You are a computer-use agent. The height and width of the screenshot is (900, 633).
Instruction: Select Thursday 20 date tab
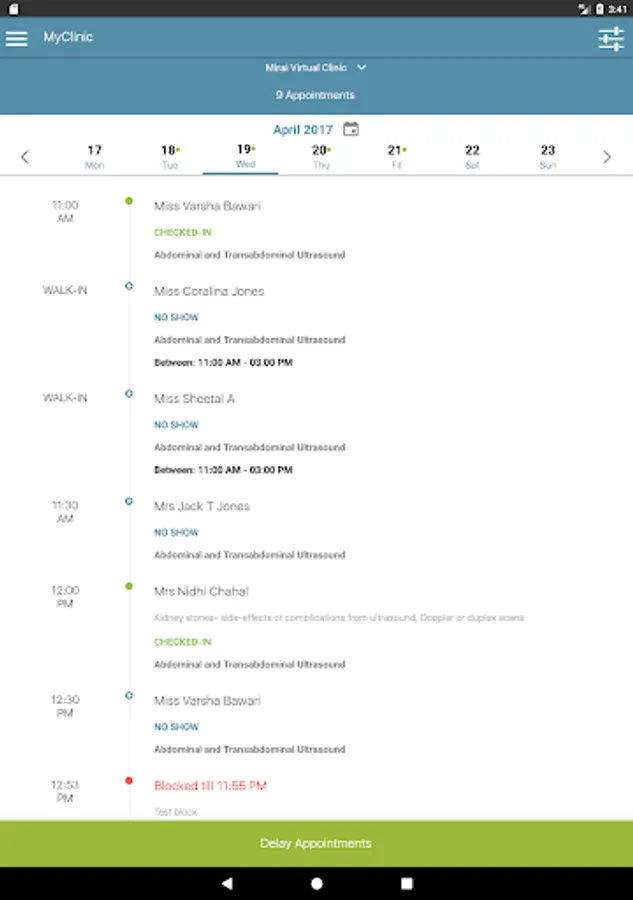(x=320, y=156)
